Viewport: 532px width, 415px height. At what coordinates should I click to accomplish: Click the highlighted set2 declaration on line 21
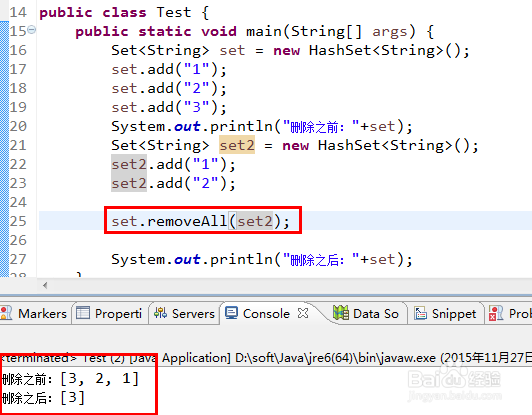(237, 145)
